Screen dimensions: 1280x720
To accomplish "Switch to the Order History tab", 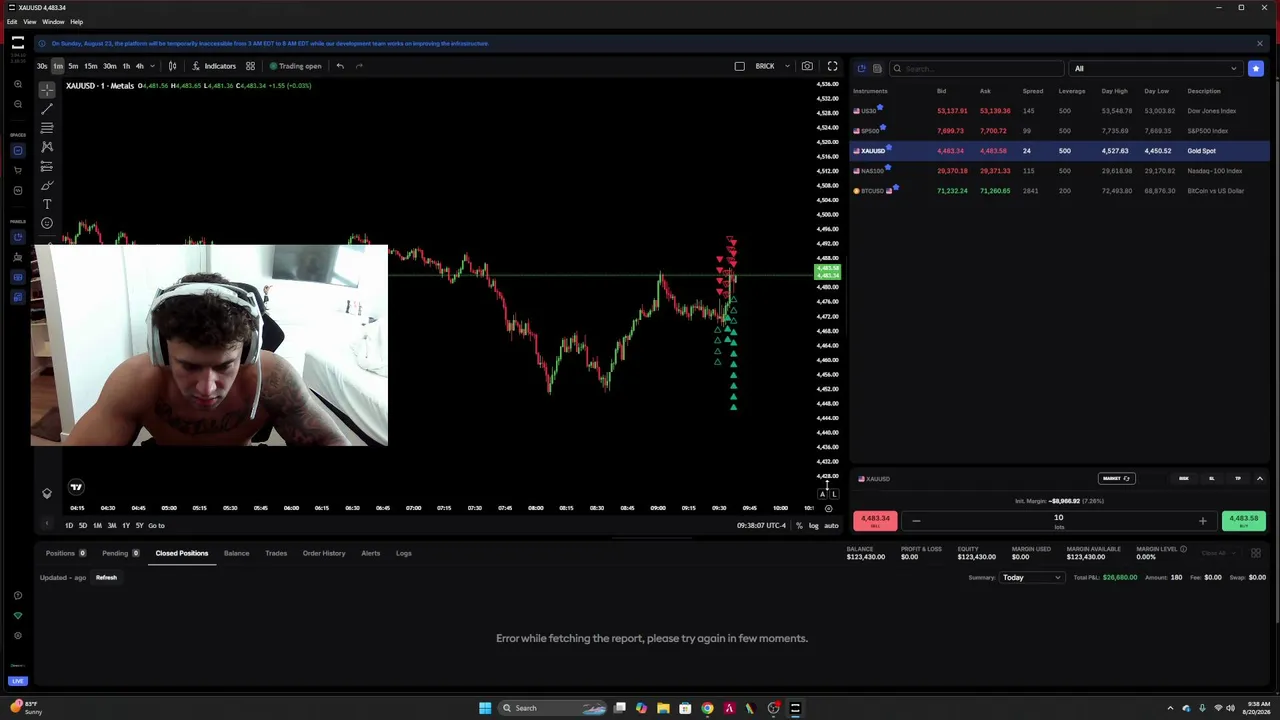I will click(324, 553).
